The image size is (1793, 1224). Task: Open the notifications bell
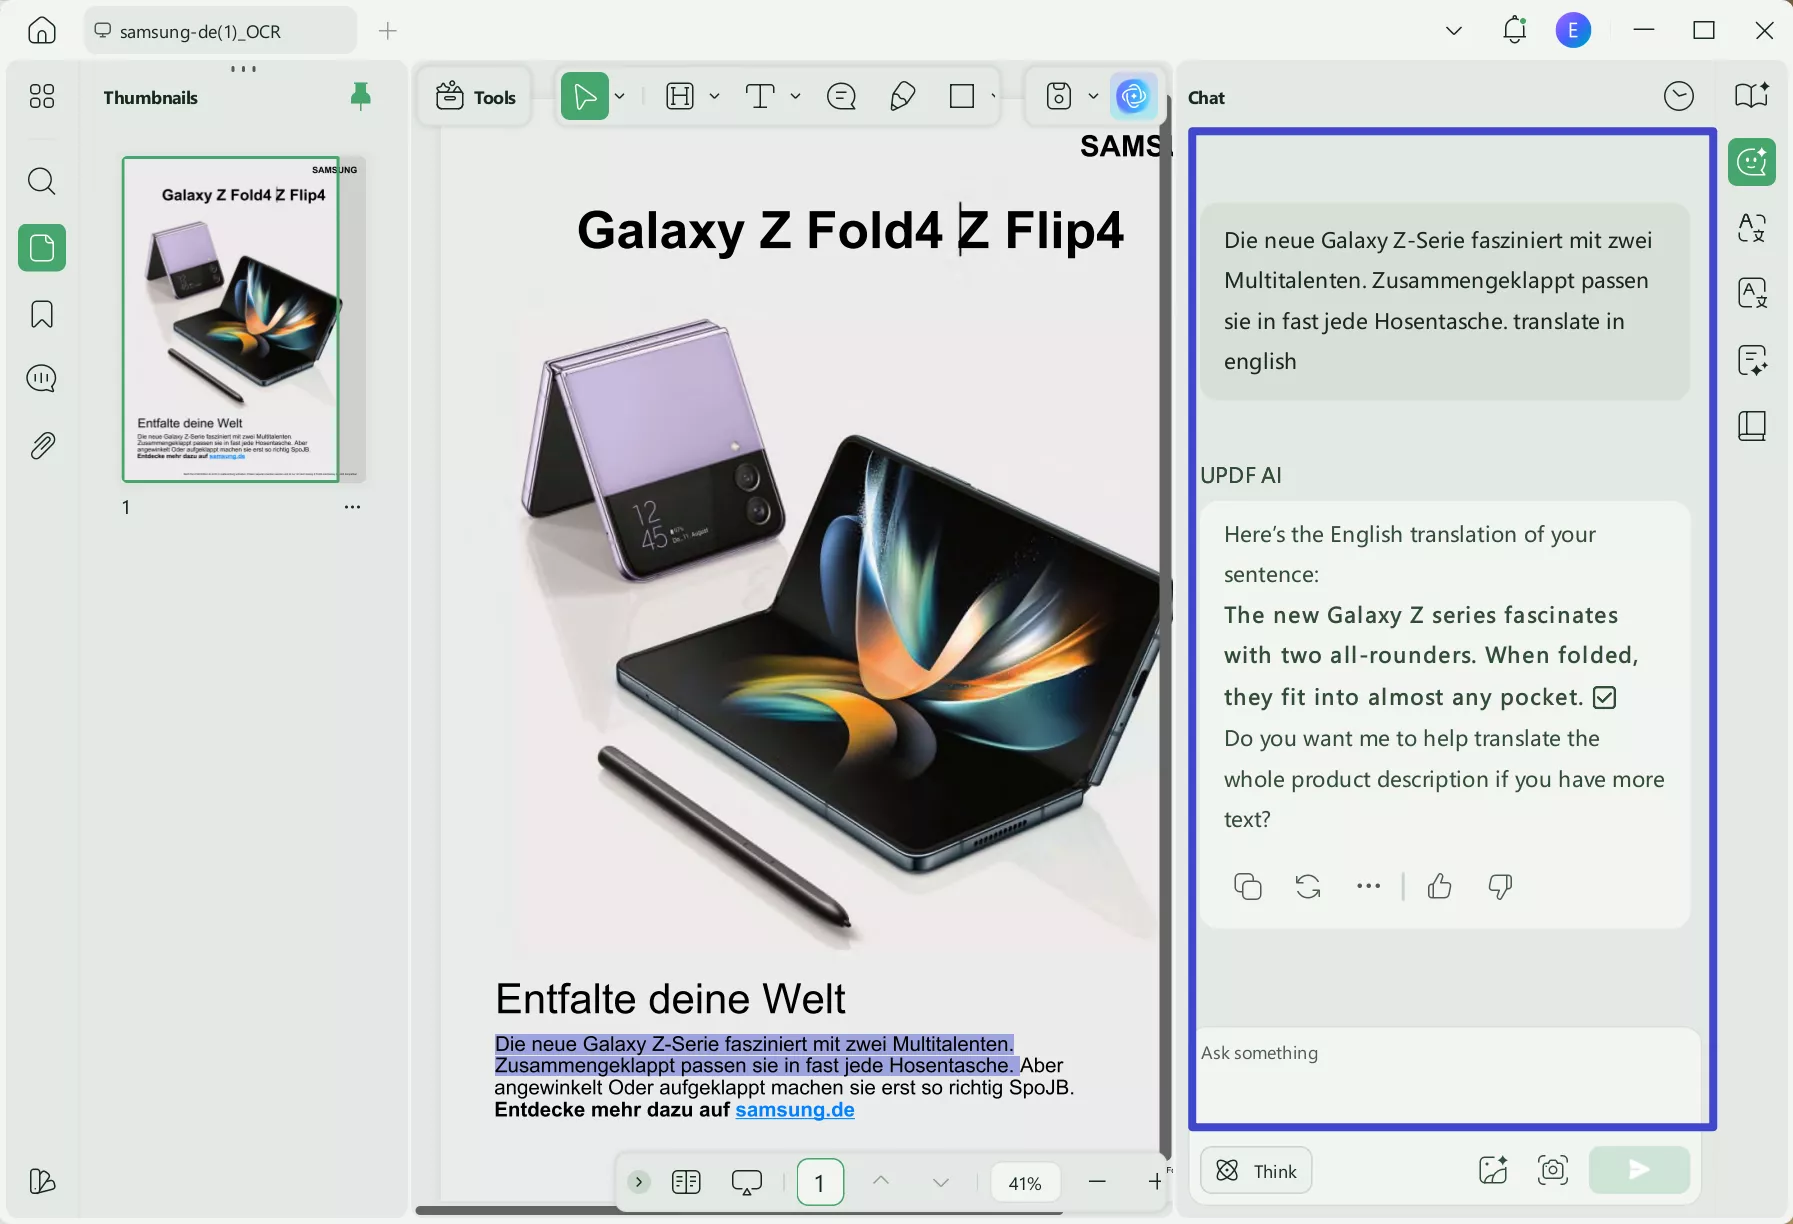coord(1515,30)
